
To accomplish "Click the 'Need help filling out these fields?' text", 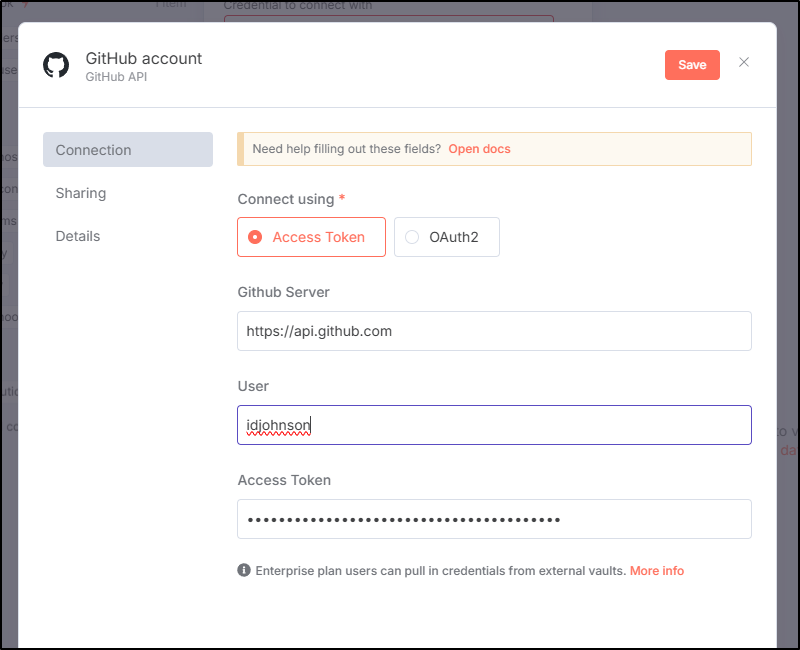I will click(x=346, y=149).
